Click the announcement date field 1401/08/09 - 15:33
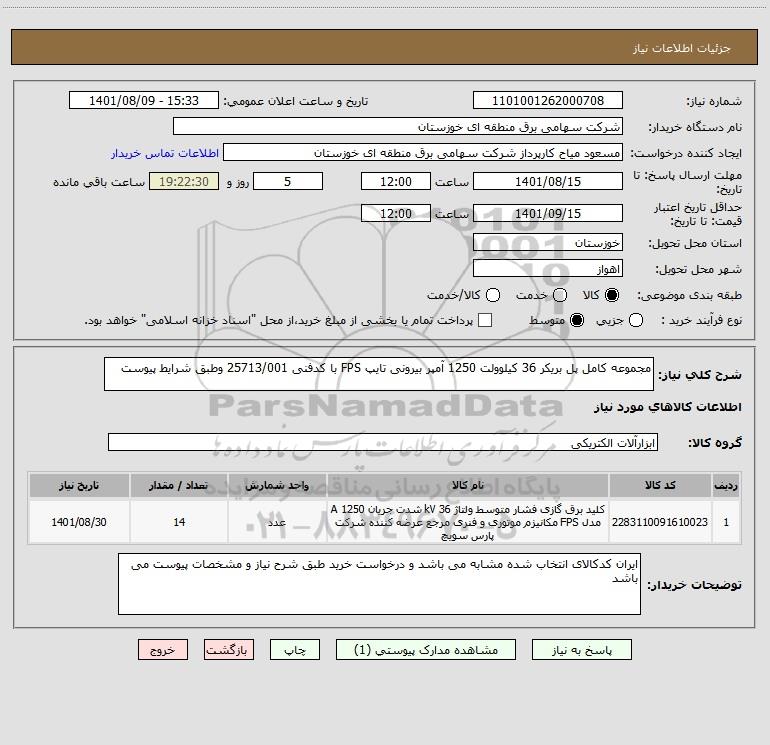Screen dimensions: 770x745 [x=144, y=101]
